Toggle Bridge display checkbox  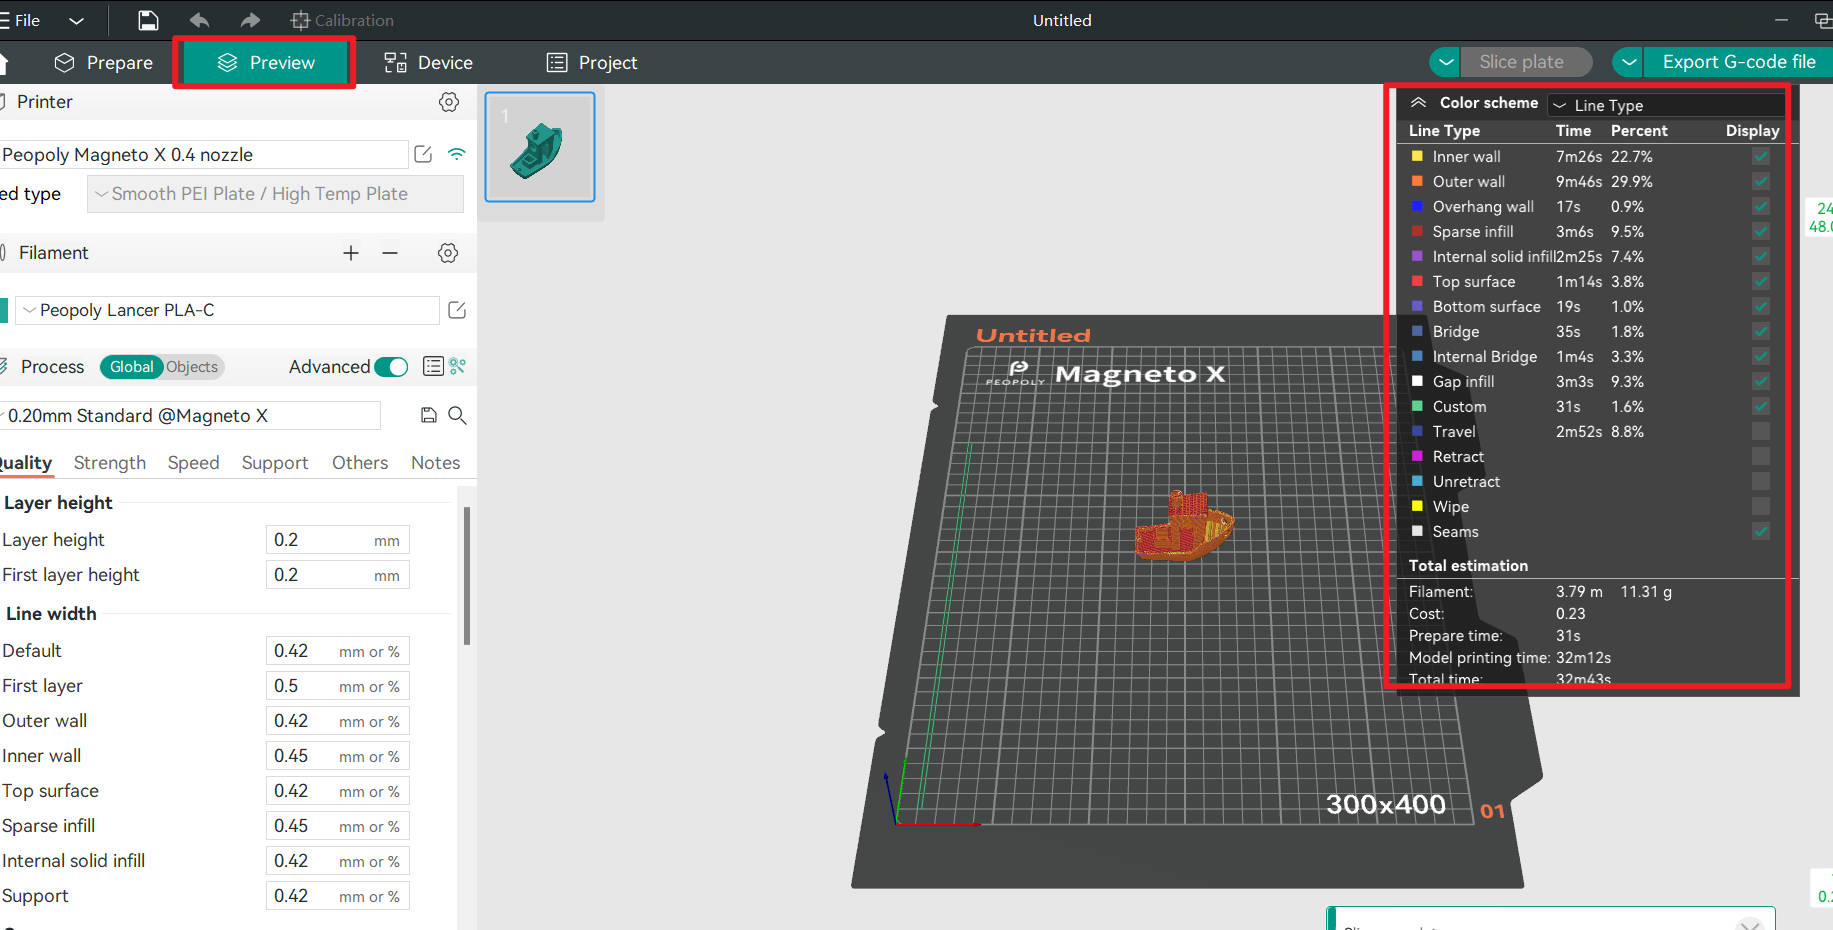[x=1761, y=331]
